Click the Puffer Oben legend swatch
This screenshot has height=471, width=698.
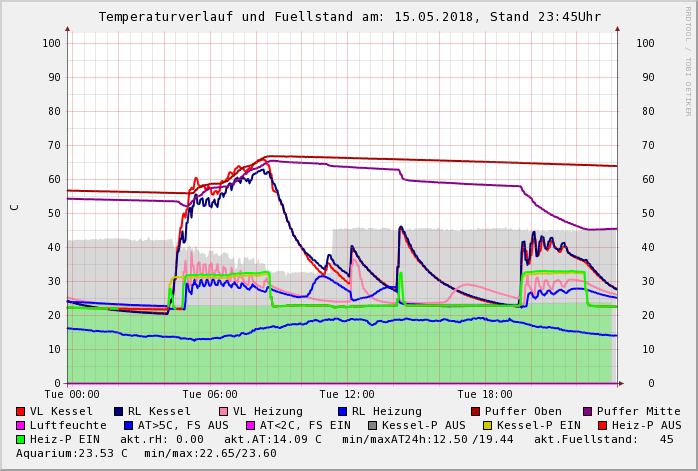(x=475, y=411)
